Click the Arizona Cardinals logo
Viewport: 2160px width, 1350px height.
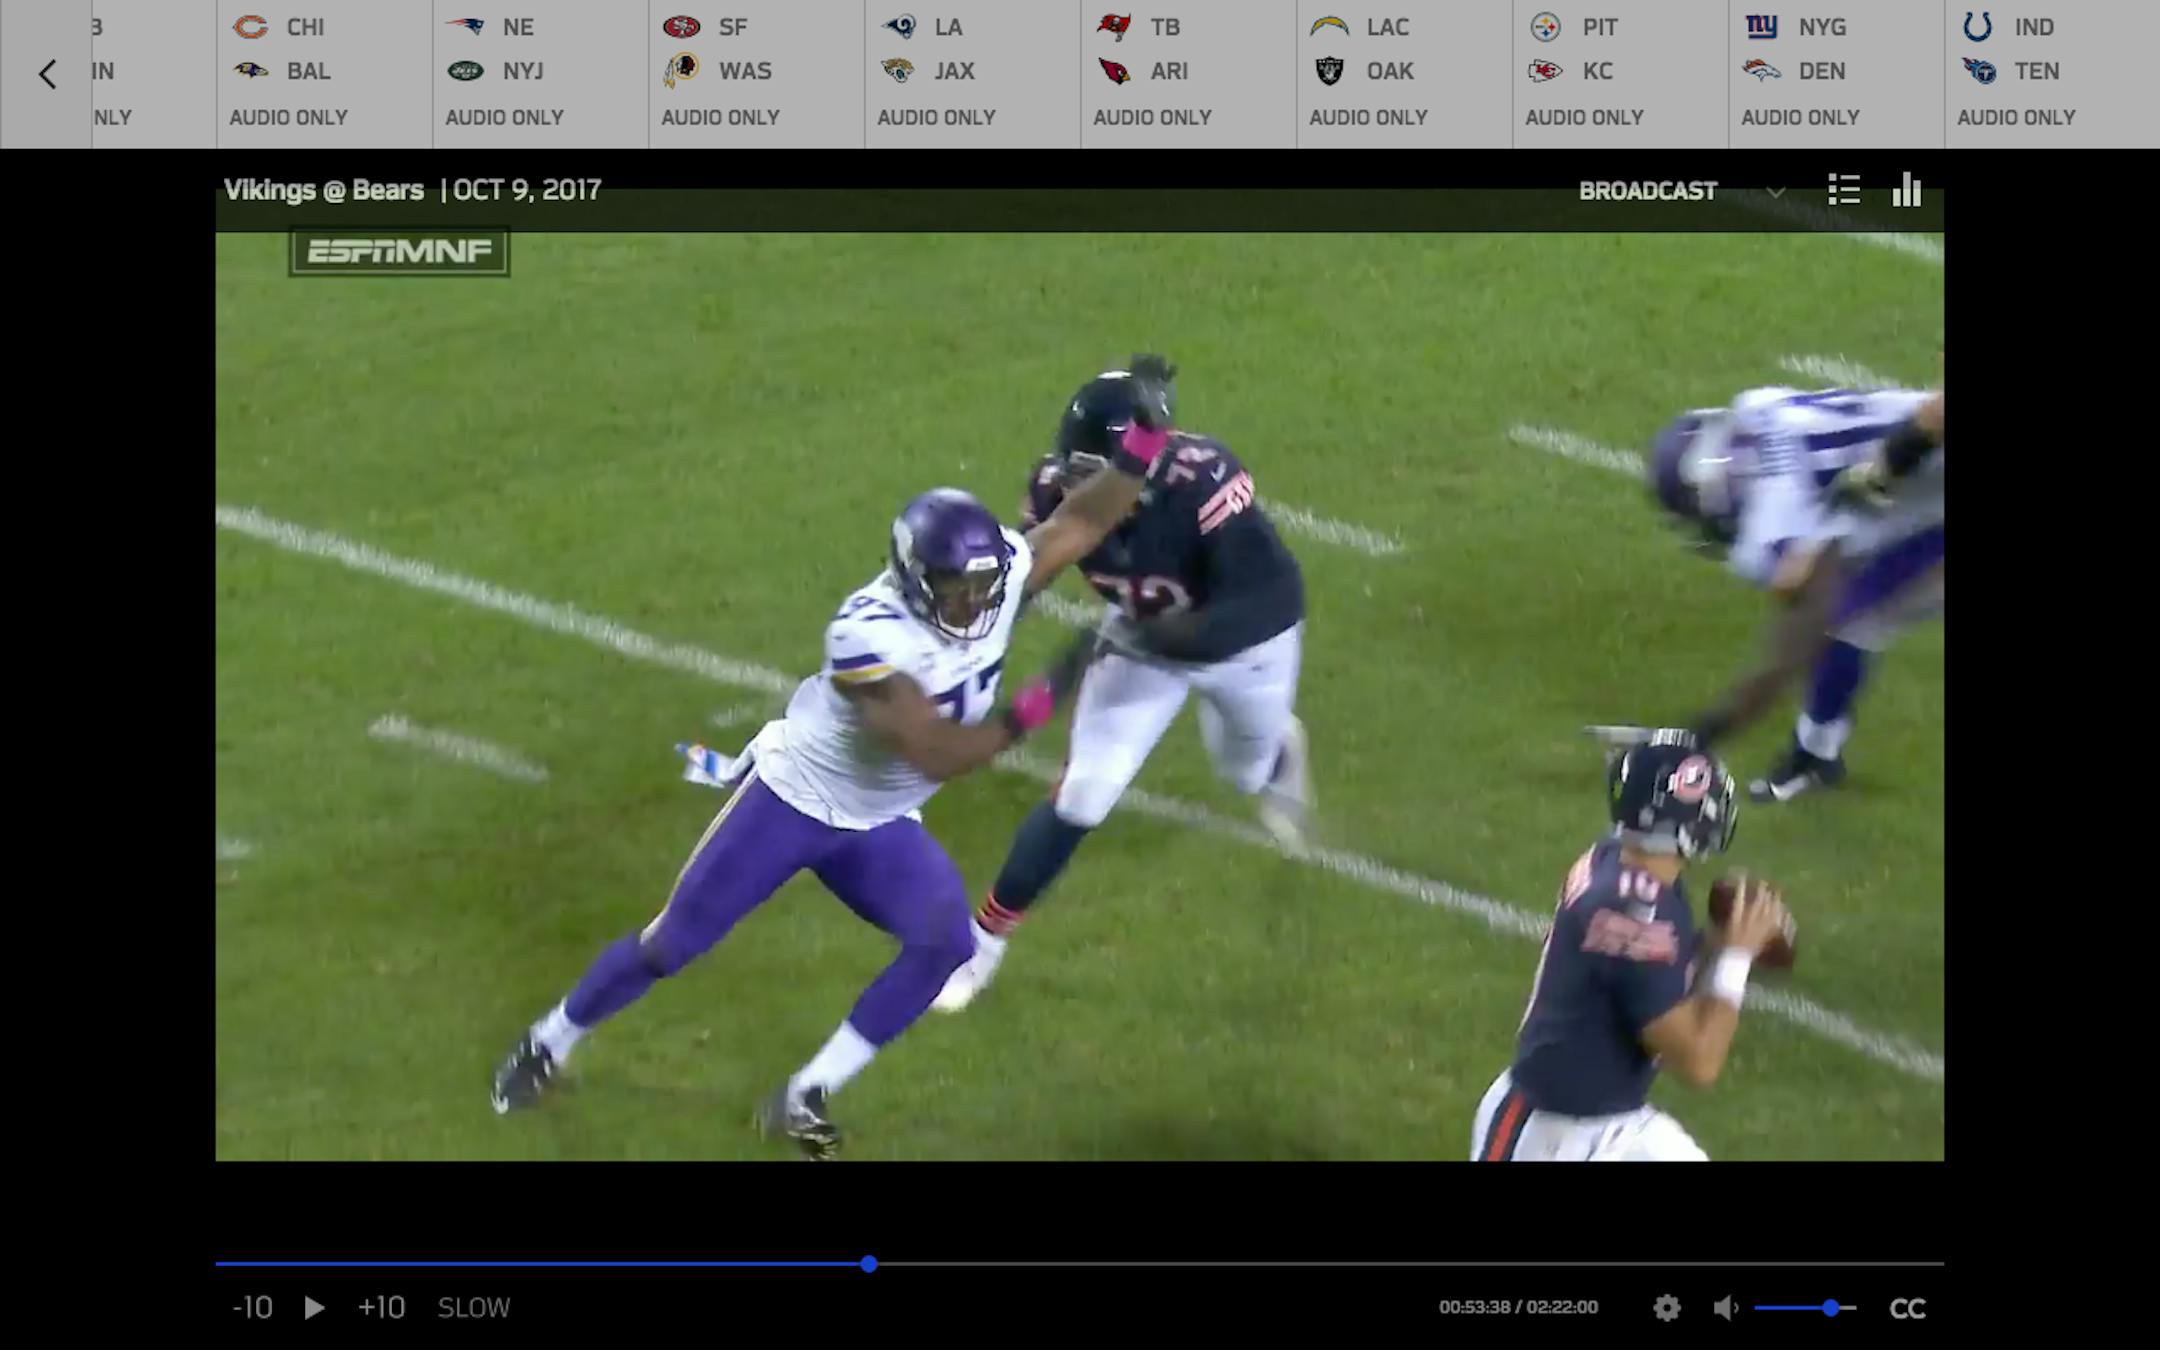pyautogui.click(x=1113, y=71)
